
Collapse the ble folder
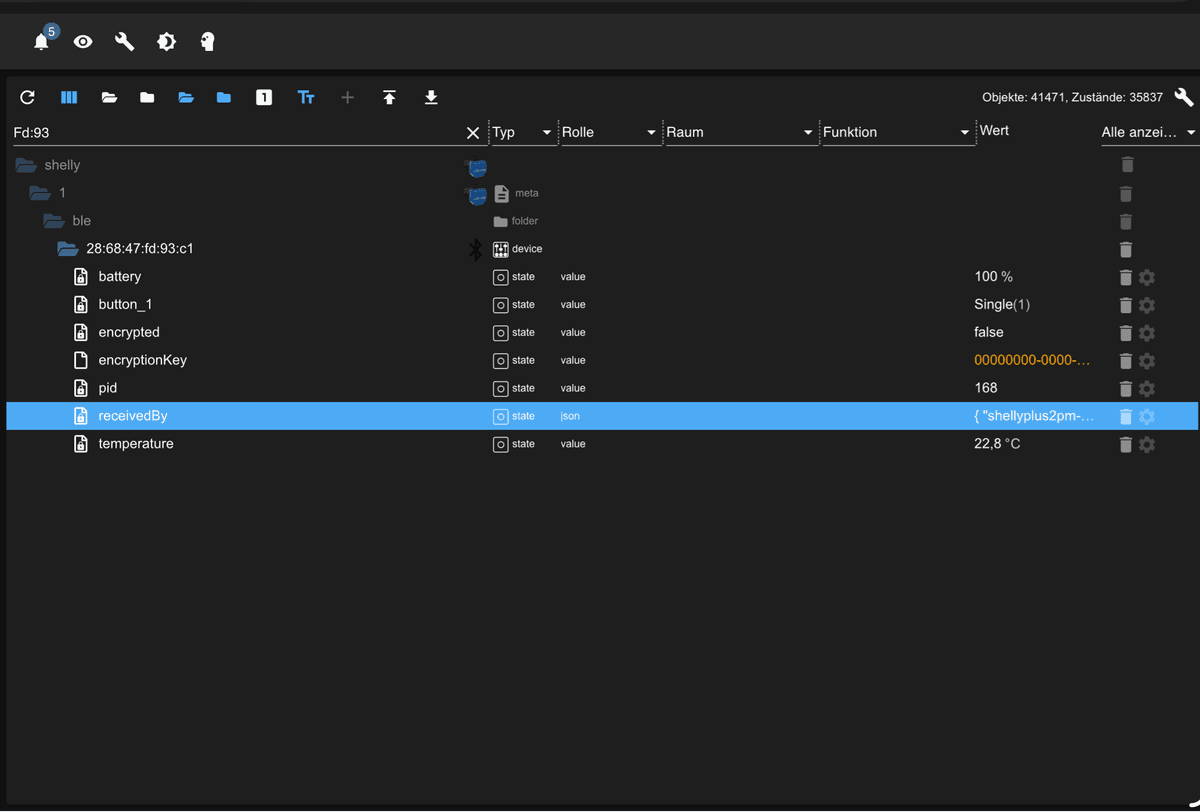point(54,221)
